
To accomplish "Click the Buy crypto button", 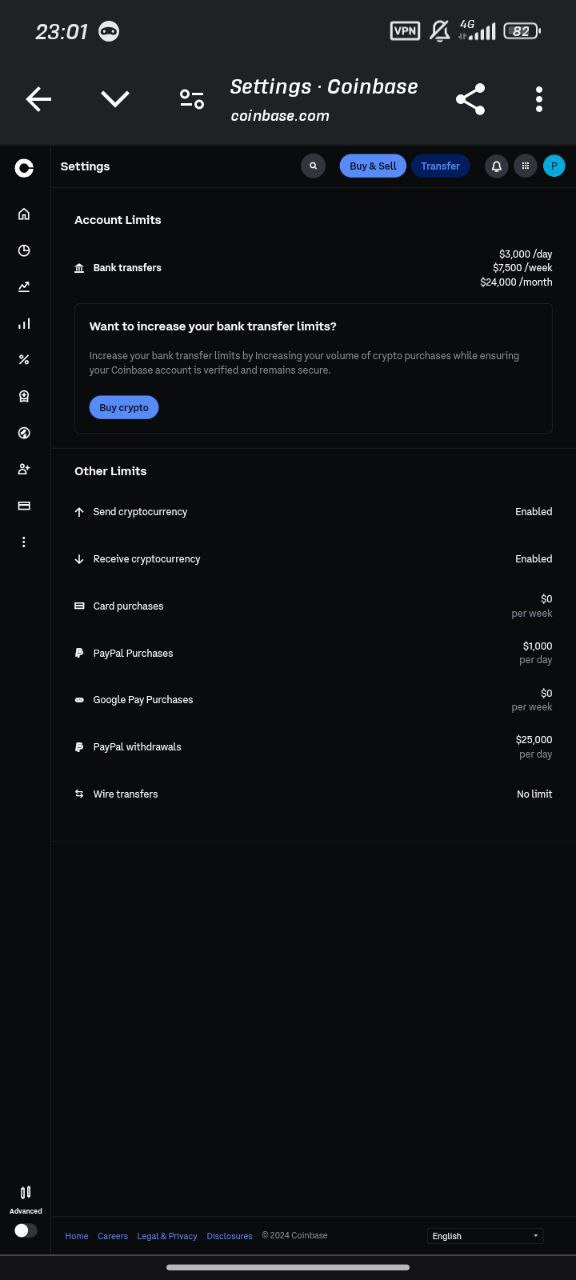I will 124,408.
